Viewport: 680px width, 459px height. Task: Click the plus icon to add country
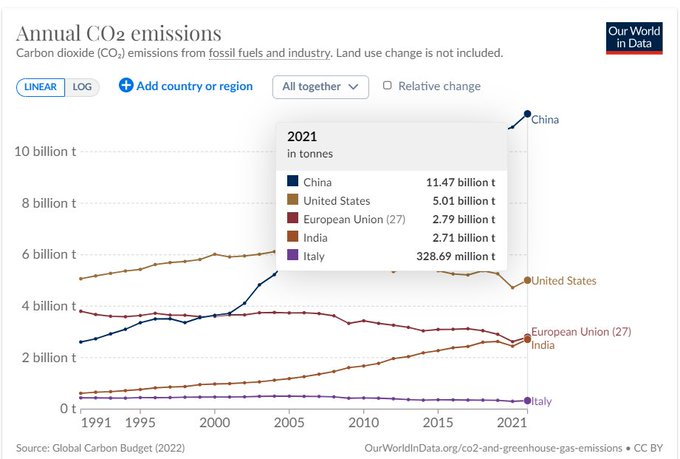[126, 86]
